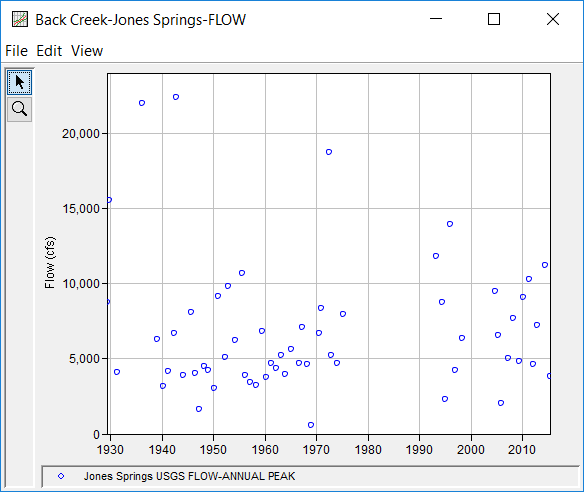Click the legend entry Jones Springs USGS FLOW-ANNUAL PEAK

click(x=189, y=476)
